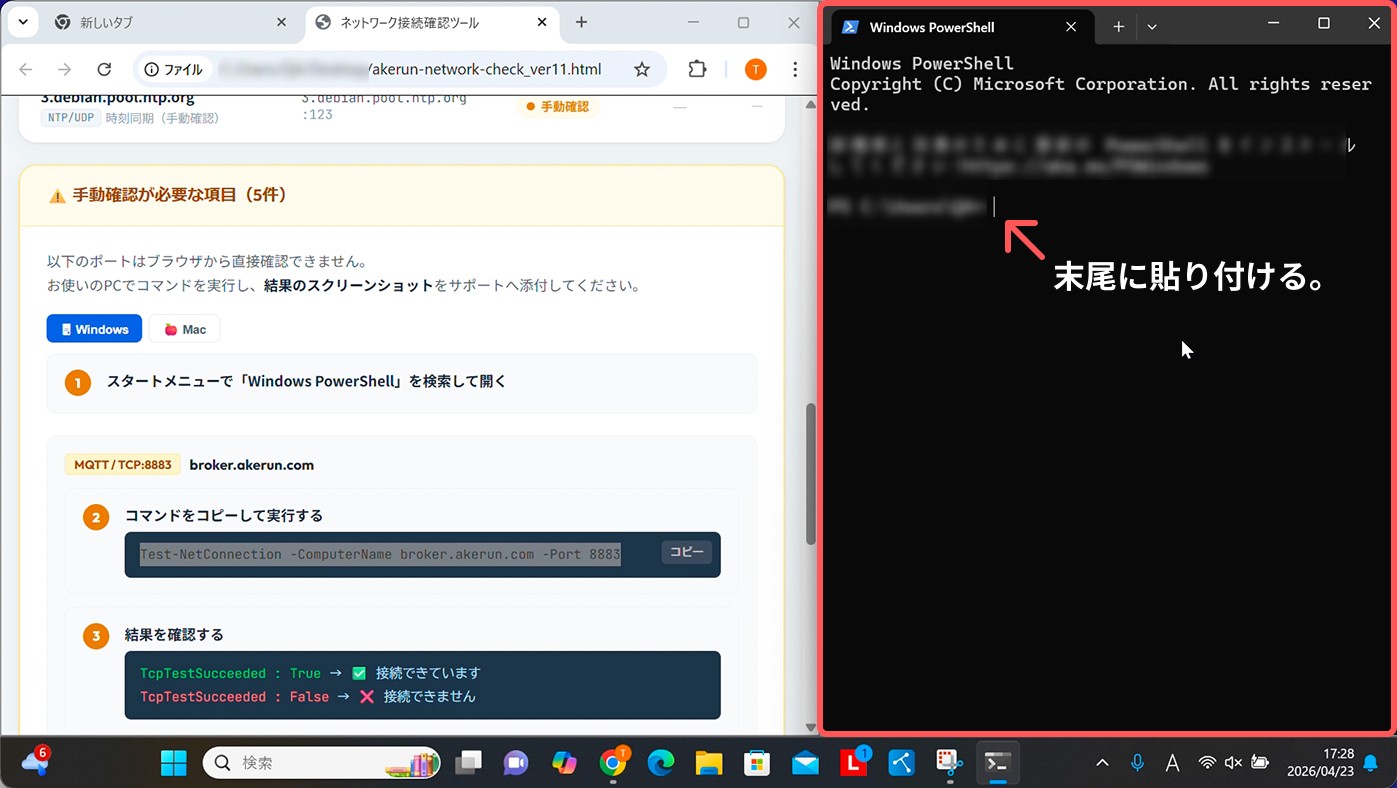Click the scrollbar down arrow in Chrome
1397x788 pixels.
point(811,728)
